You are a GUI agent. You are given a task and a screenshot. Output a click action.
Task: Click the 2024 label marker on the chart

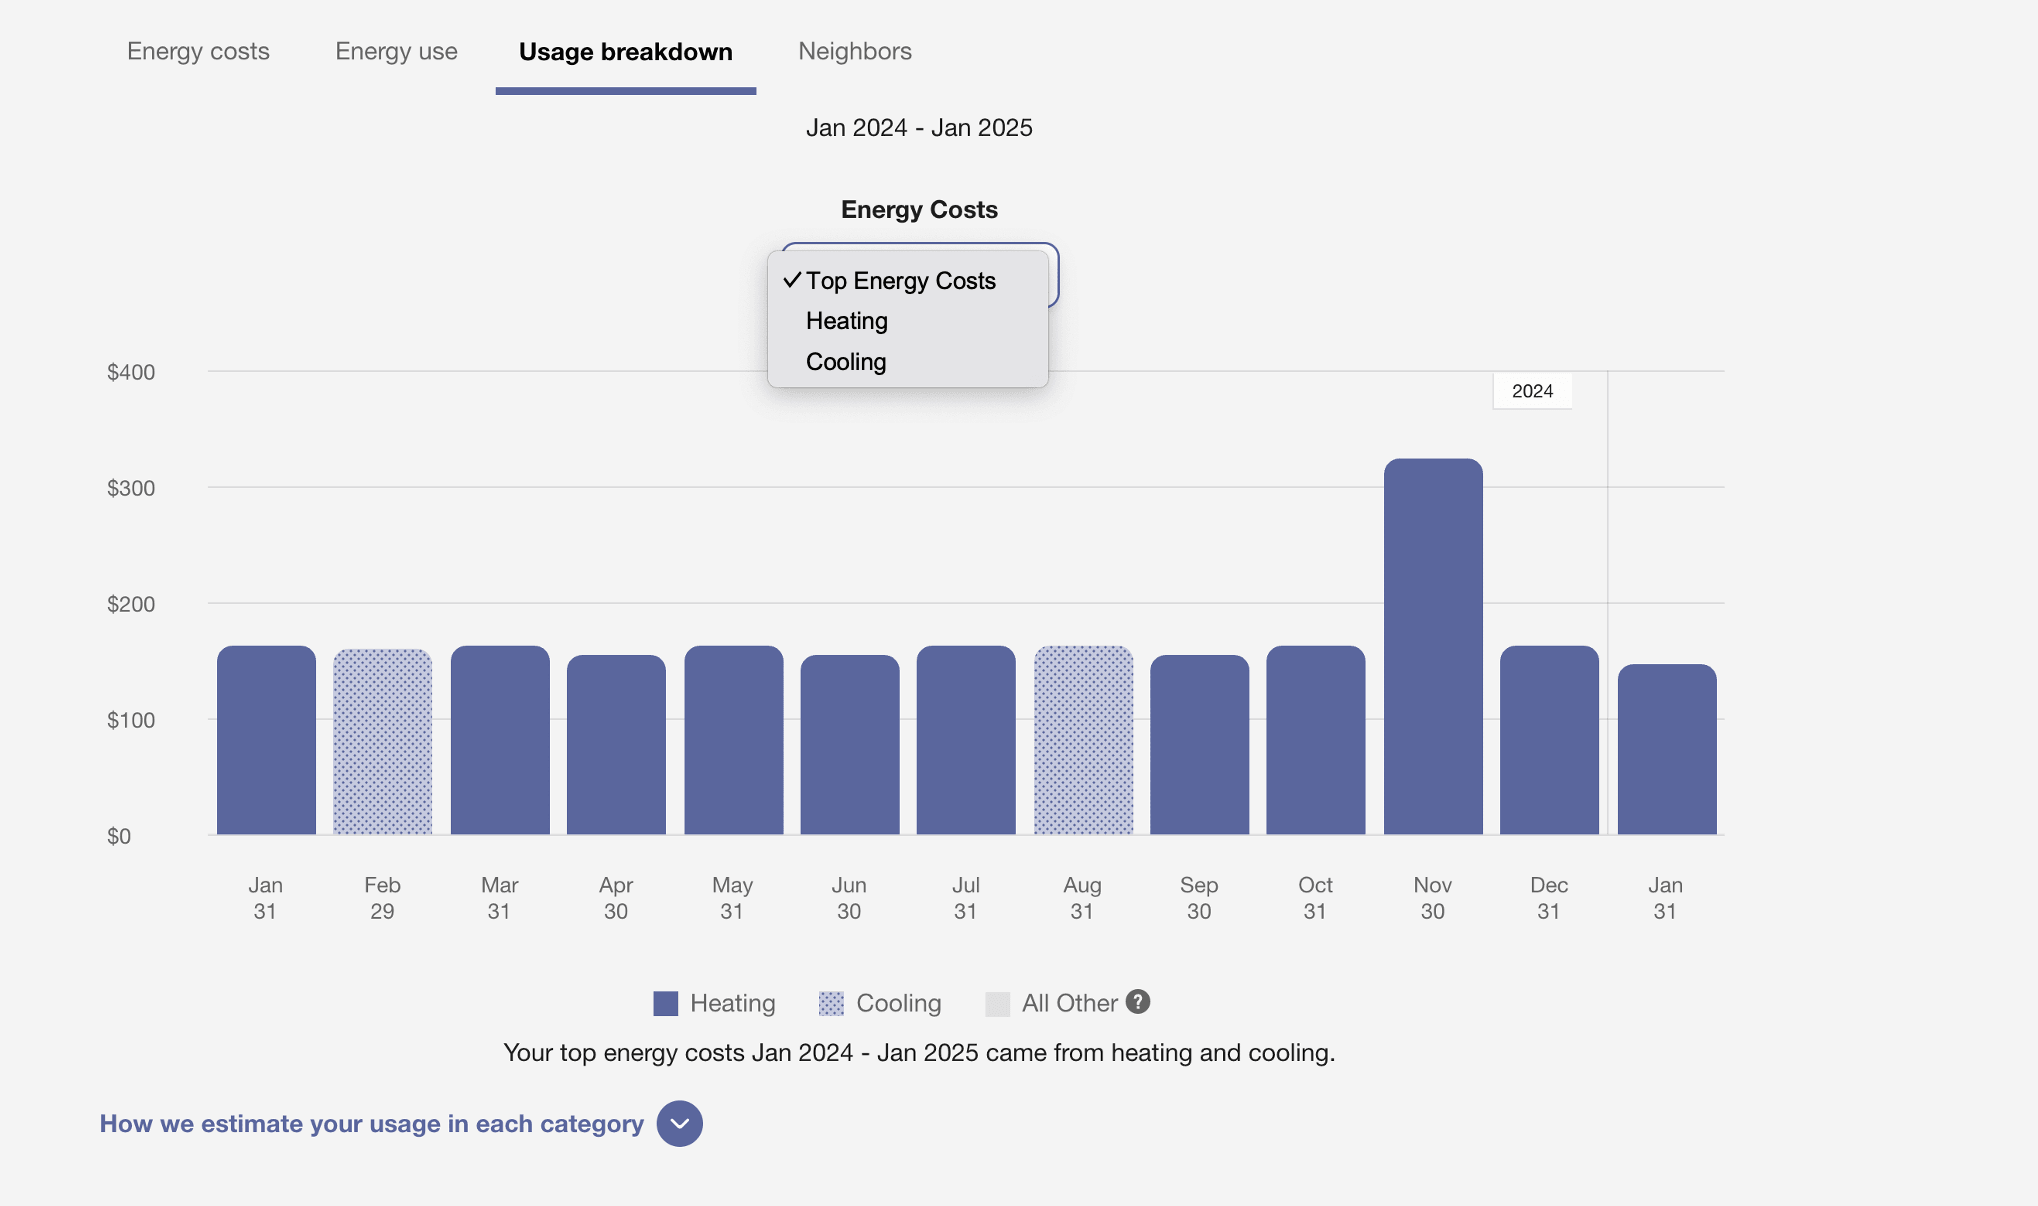pos(1532,391)
